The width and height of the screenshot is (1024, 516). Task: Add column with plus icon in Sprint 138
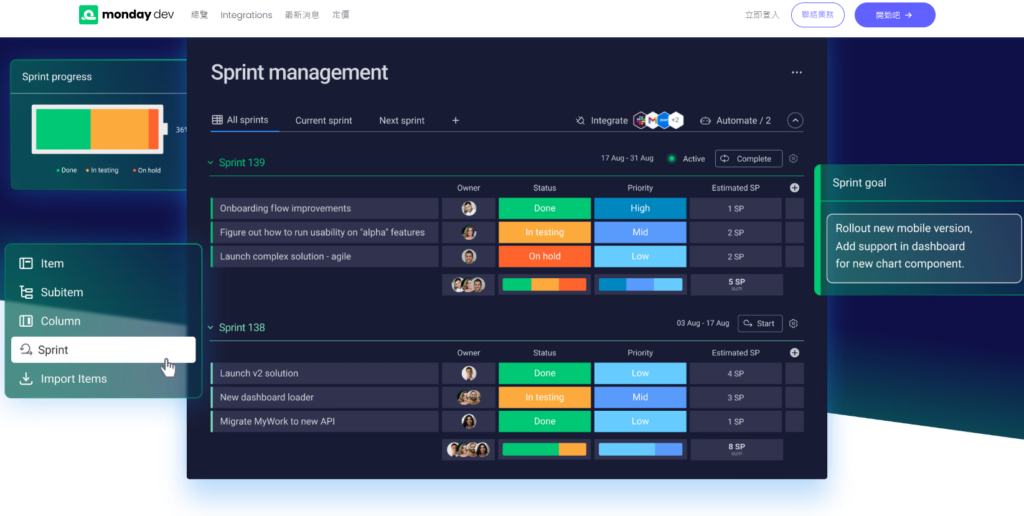click(x=795, y=353)
